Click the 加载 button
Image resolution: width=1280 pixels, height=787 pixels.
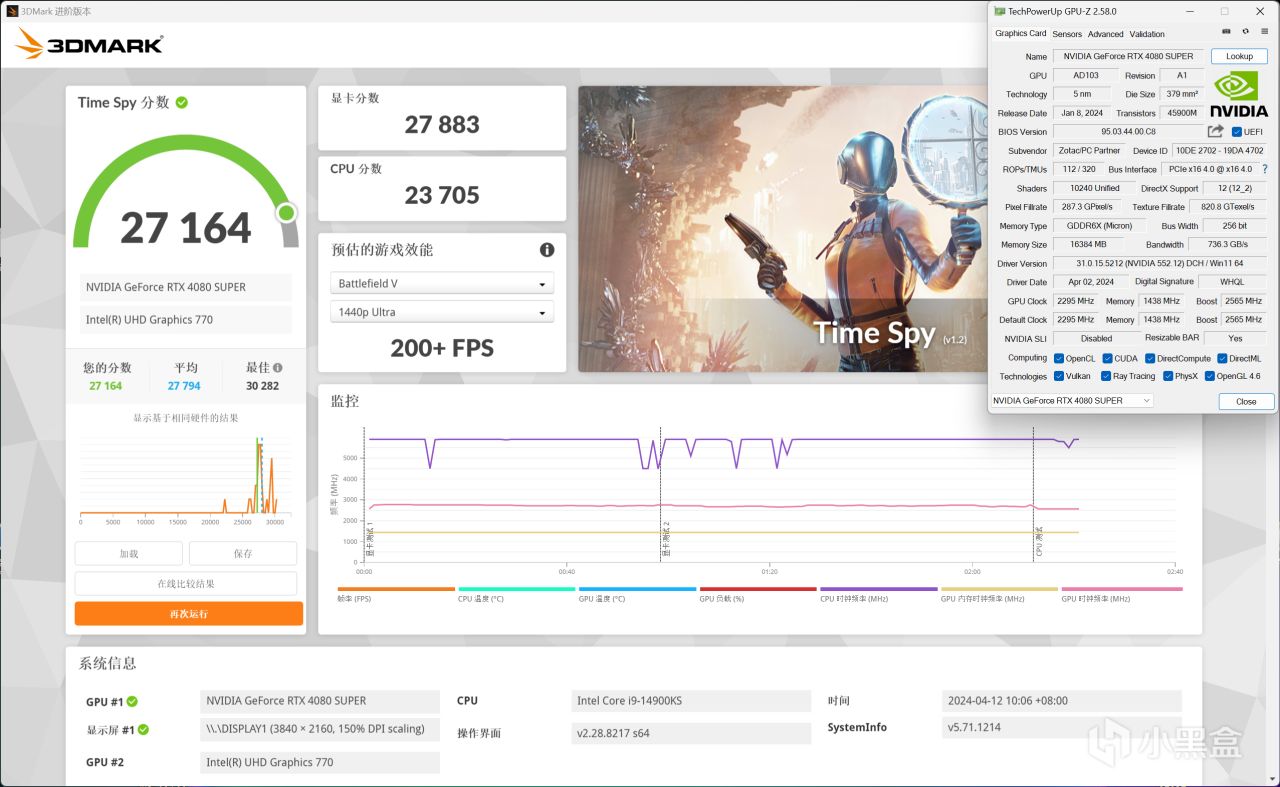coord(129,554)
